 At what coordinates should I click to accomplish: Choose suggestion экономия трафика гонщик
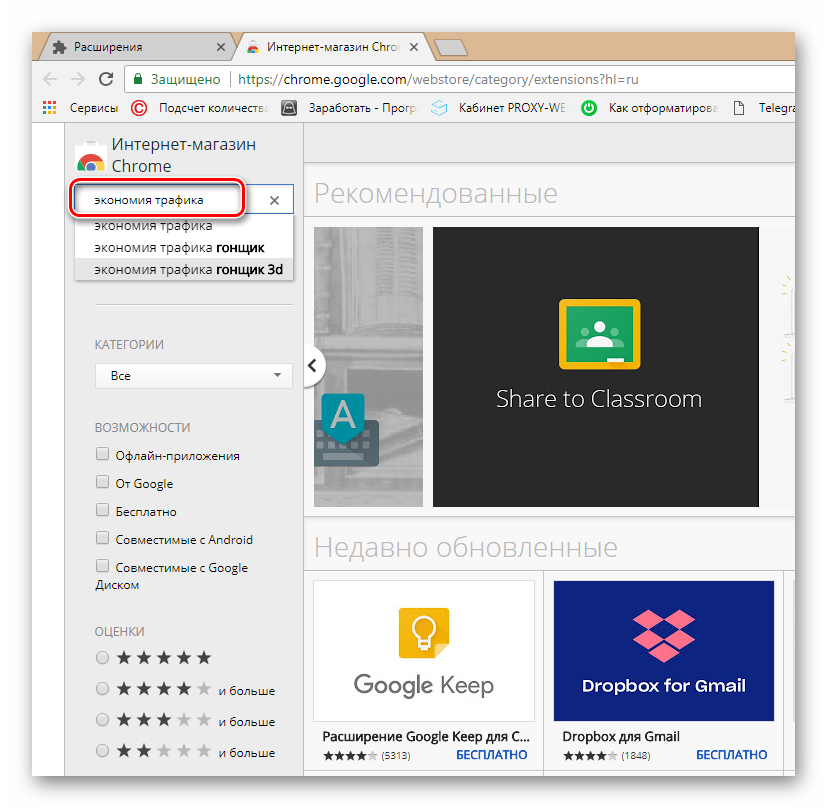tap(184, 247)
